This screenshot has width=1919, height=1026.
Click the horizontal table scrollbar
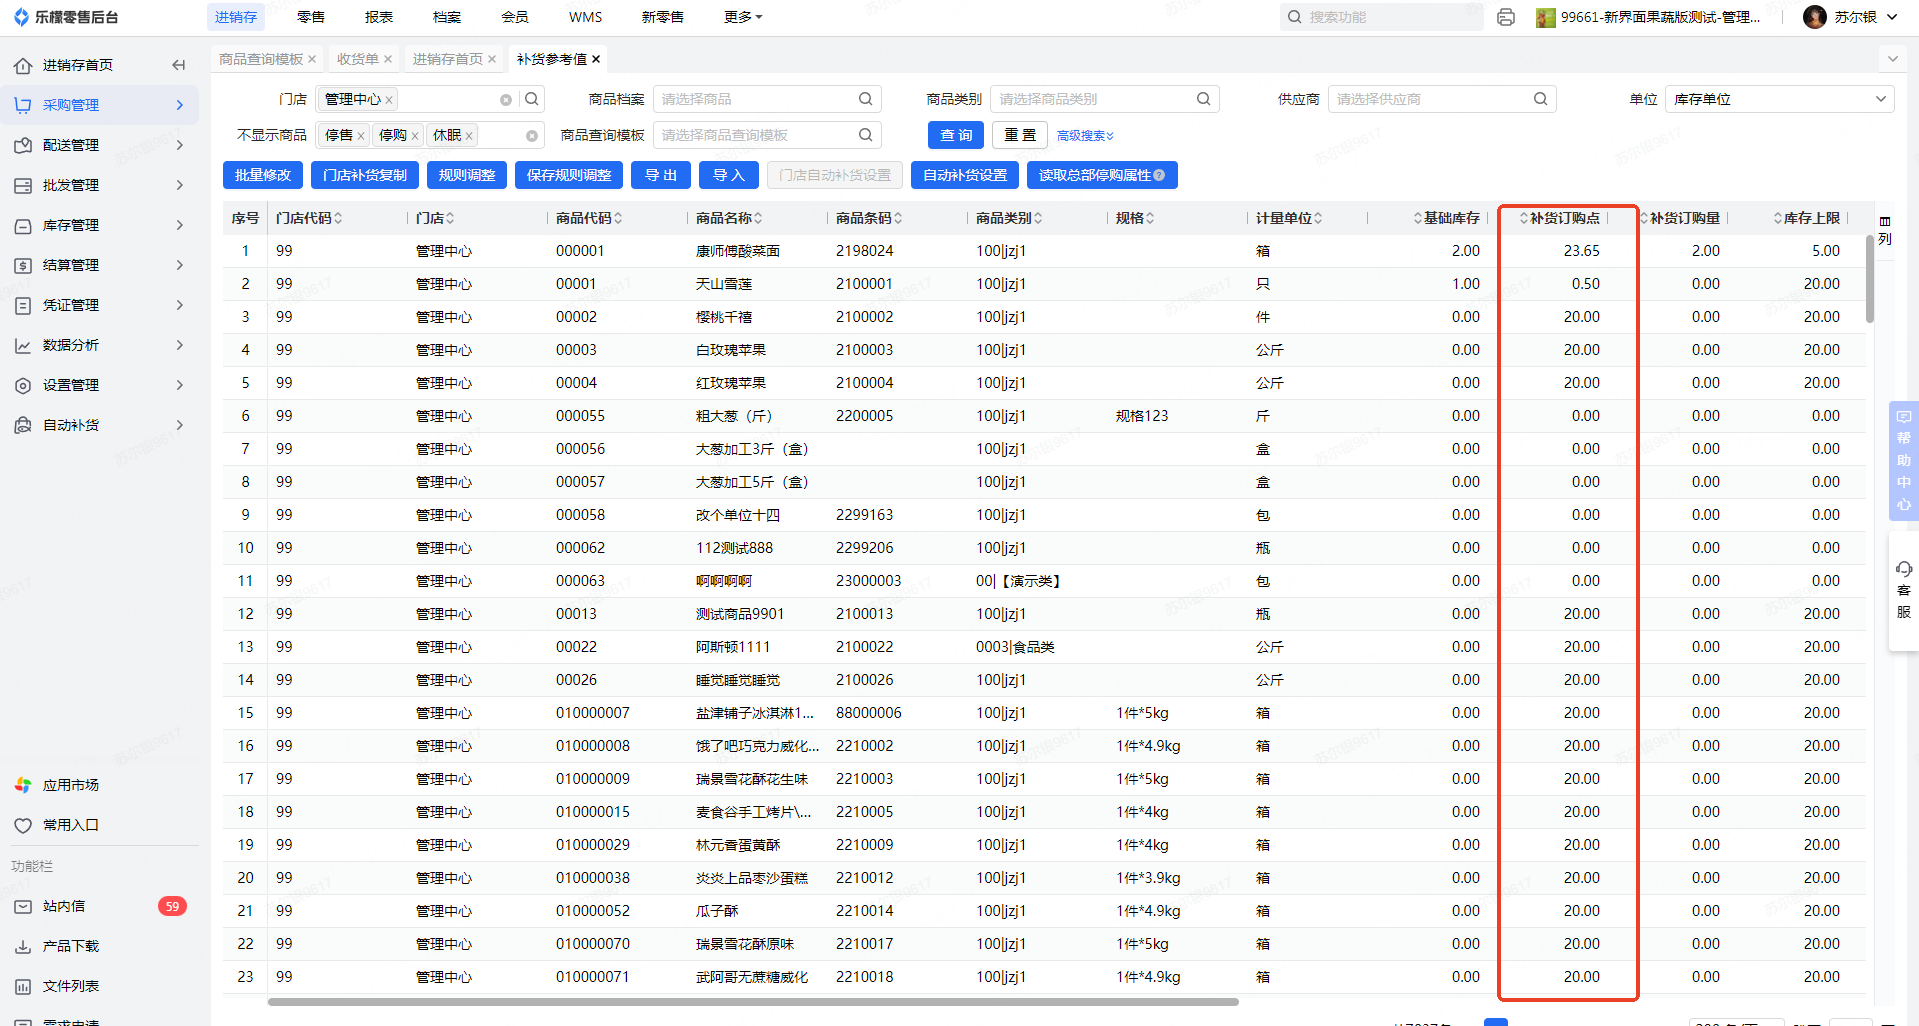click(x=752, y=1001)
